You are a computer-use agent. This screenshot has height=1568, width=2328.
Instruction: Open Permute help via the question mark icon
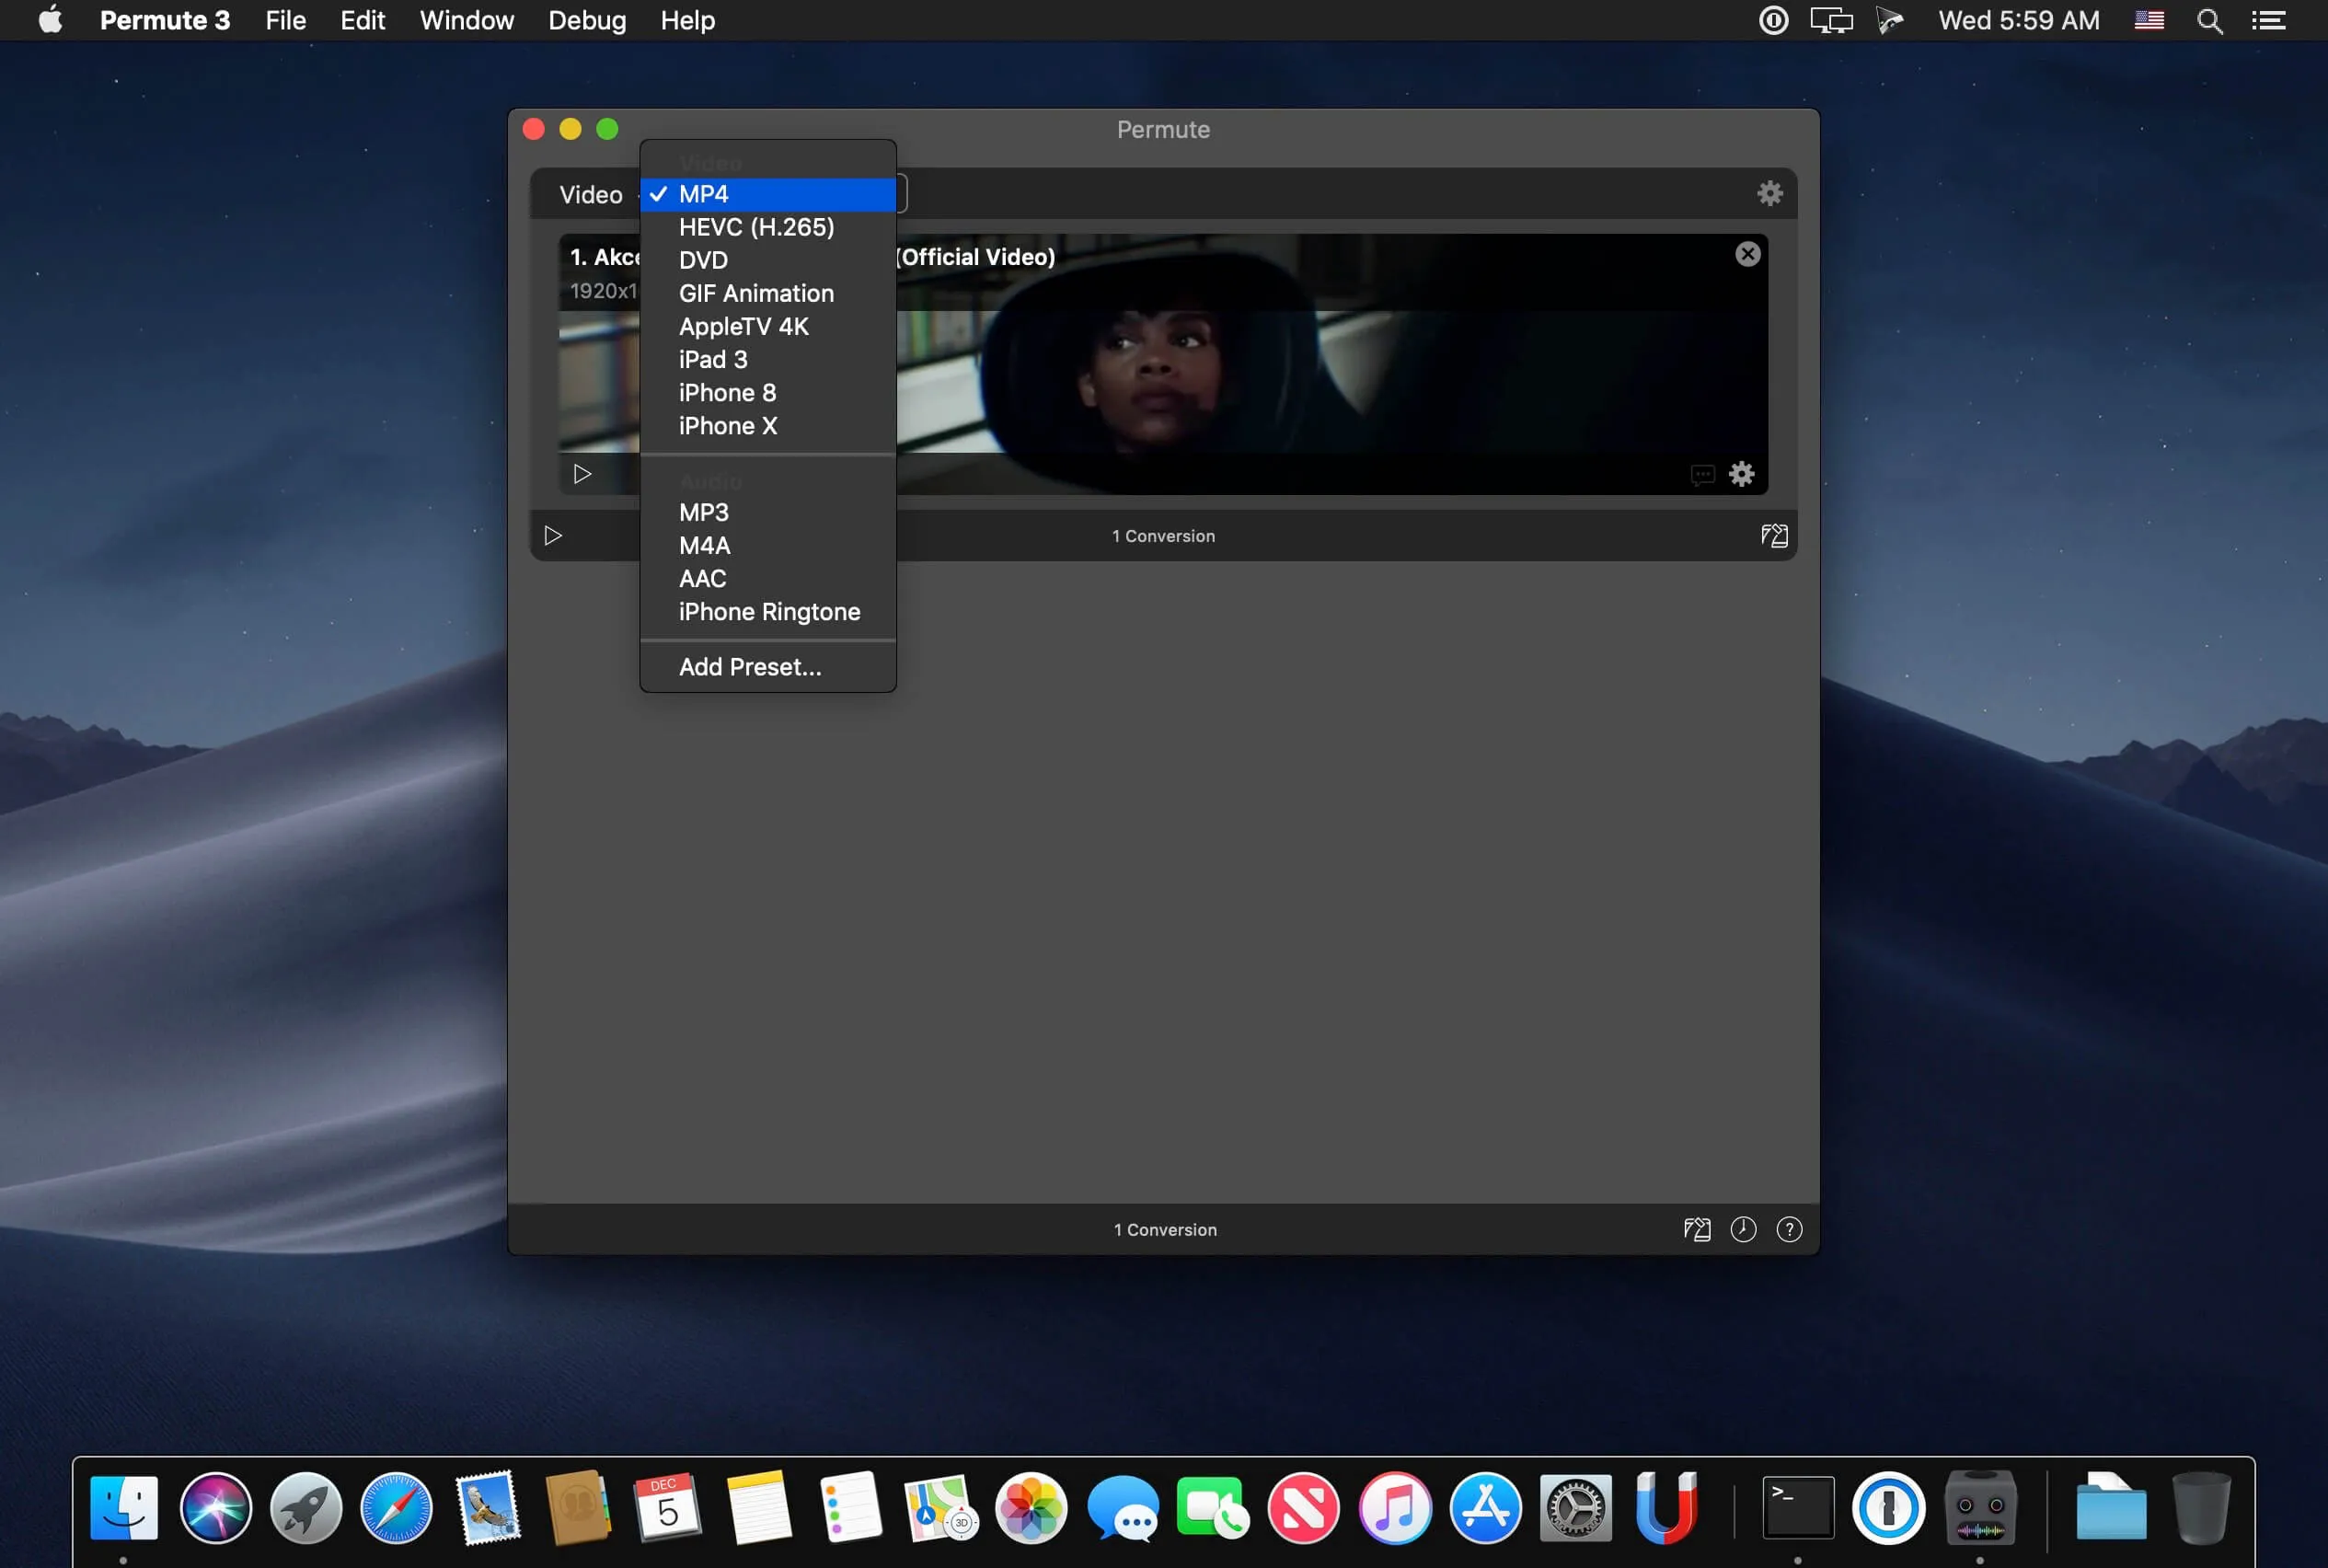tap(1788, 1229)
